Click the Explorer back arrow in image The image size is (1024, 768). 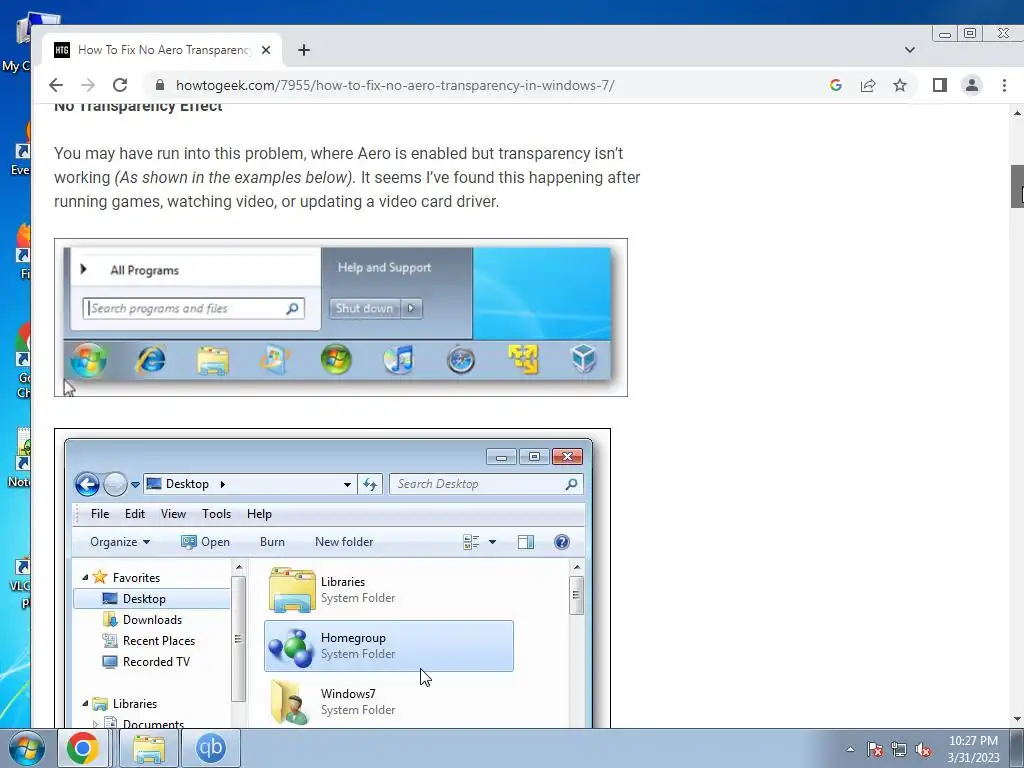coord(87,485)
